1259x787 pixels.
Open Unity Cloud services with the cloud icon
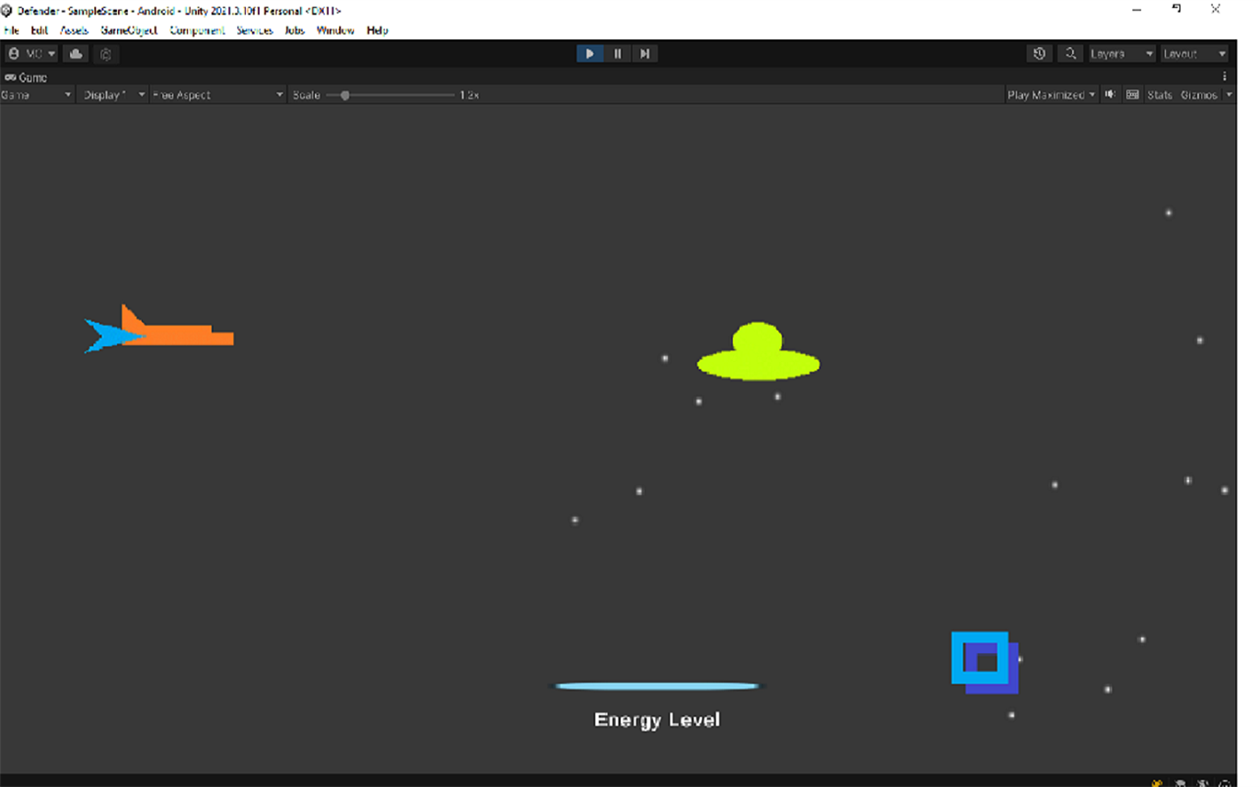click(75, 53)
